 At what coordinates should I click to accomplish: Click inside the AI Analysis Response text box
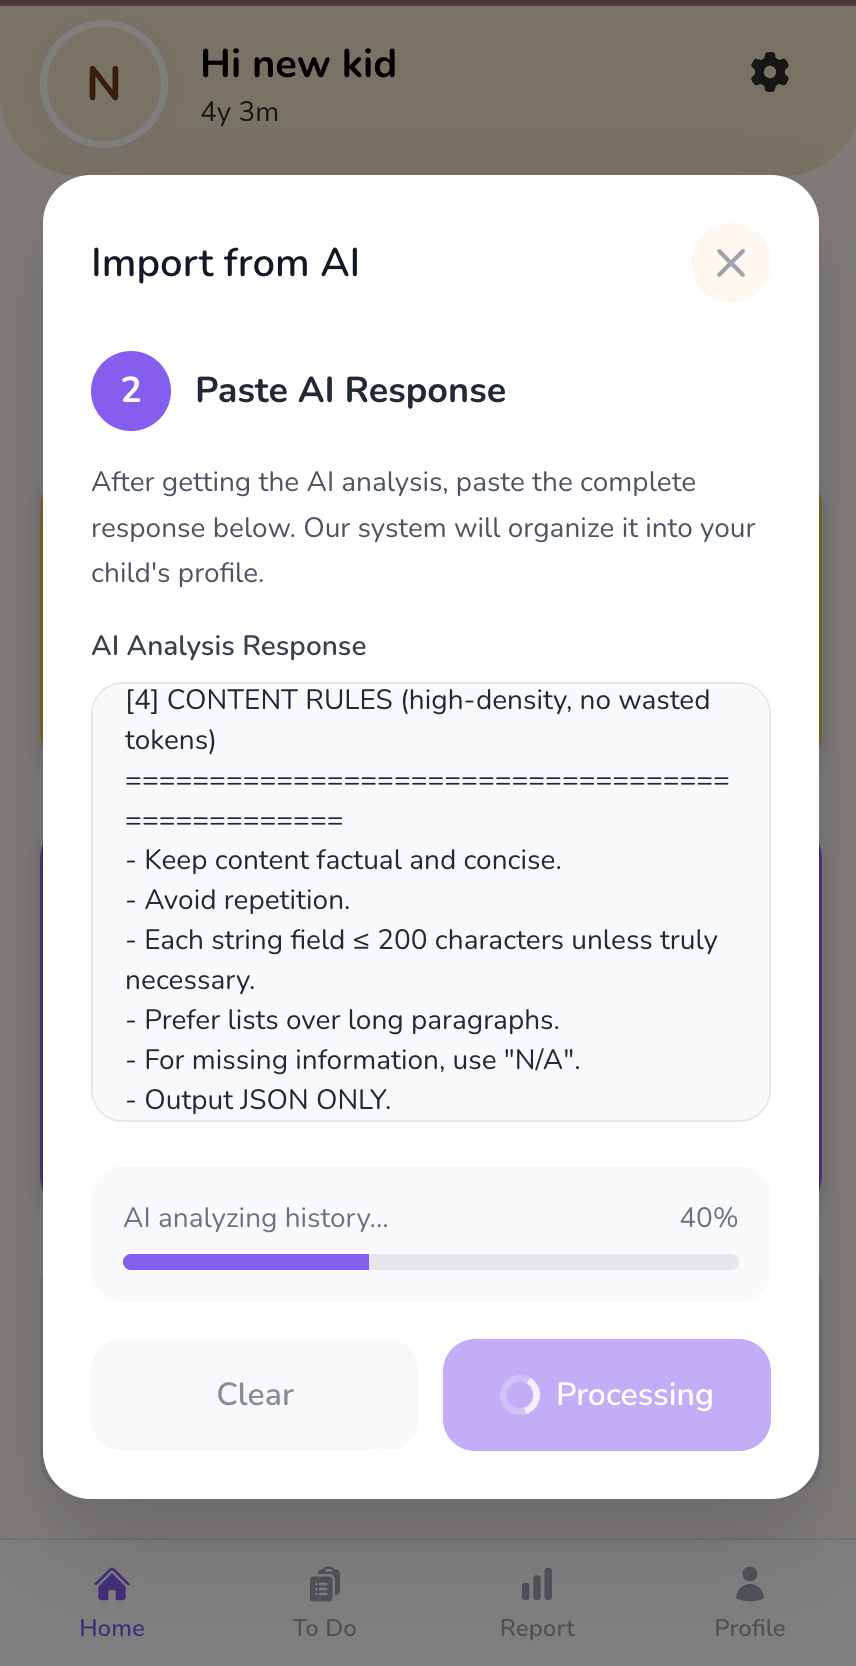[431, 902]
